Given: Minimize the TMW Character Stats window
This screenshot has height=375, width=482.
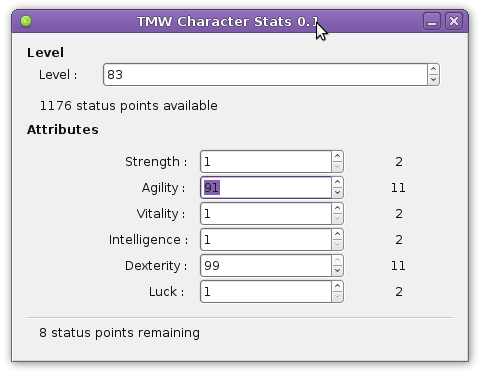Looking at the screenshot, I should (x=432, y=21).
